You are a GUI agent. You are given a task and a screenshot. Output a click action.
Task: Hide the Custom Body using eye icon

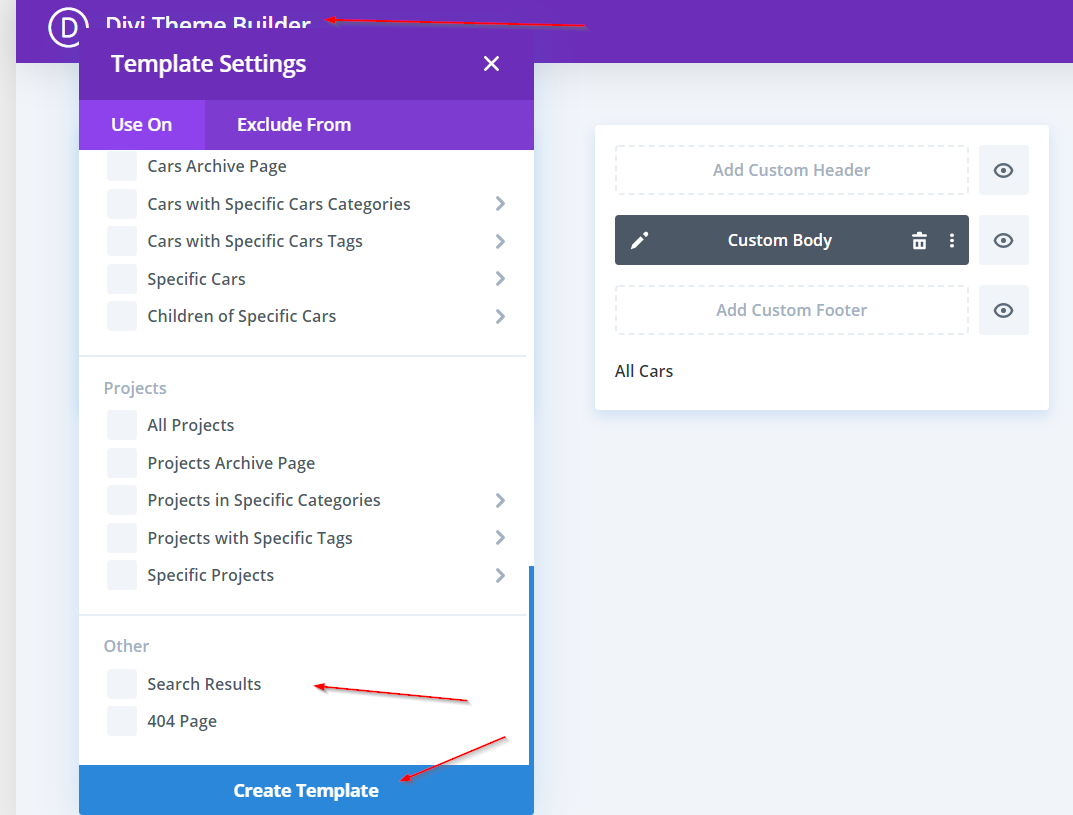point(1003,240)
